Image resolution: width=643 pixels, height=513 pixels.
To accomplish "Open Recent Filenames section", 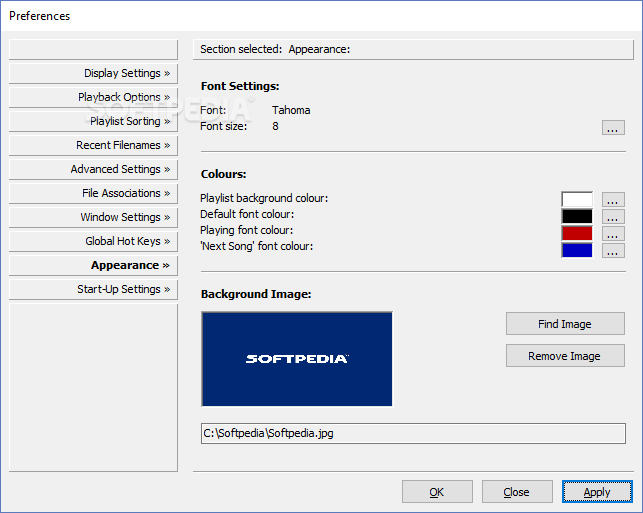I will 93,145.
